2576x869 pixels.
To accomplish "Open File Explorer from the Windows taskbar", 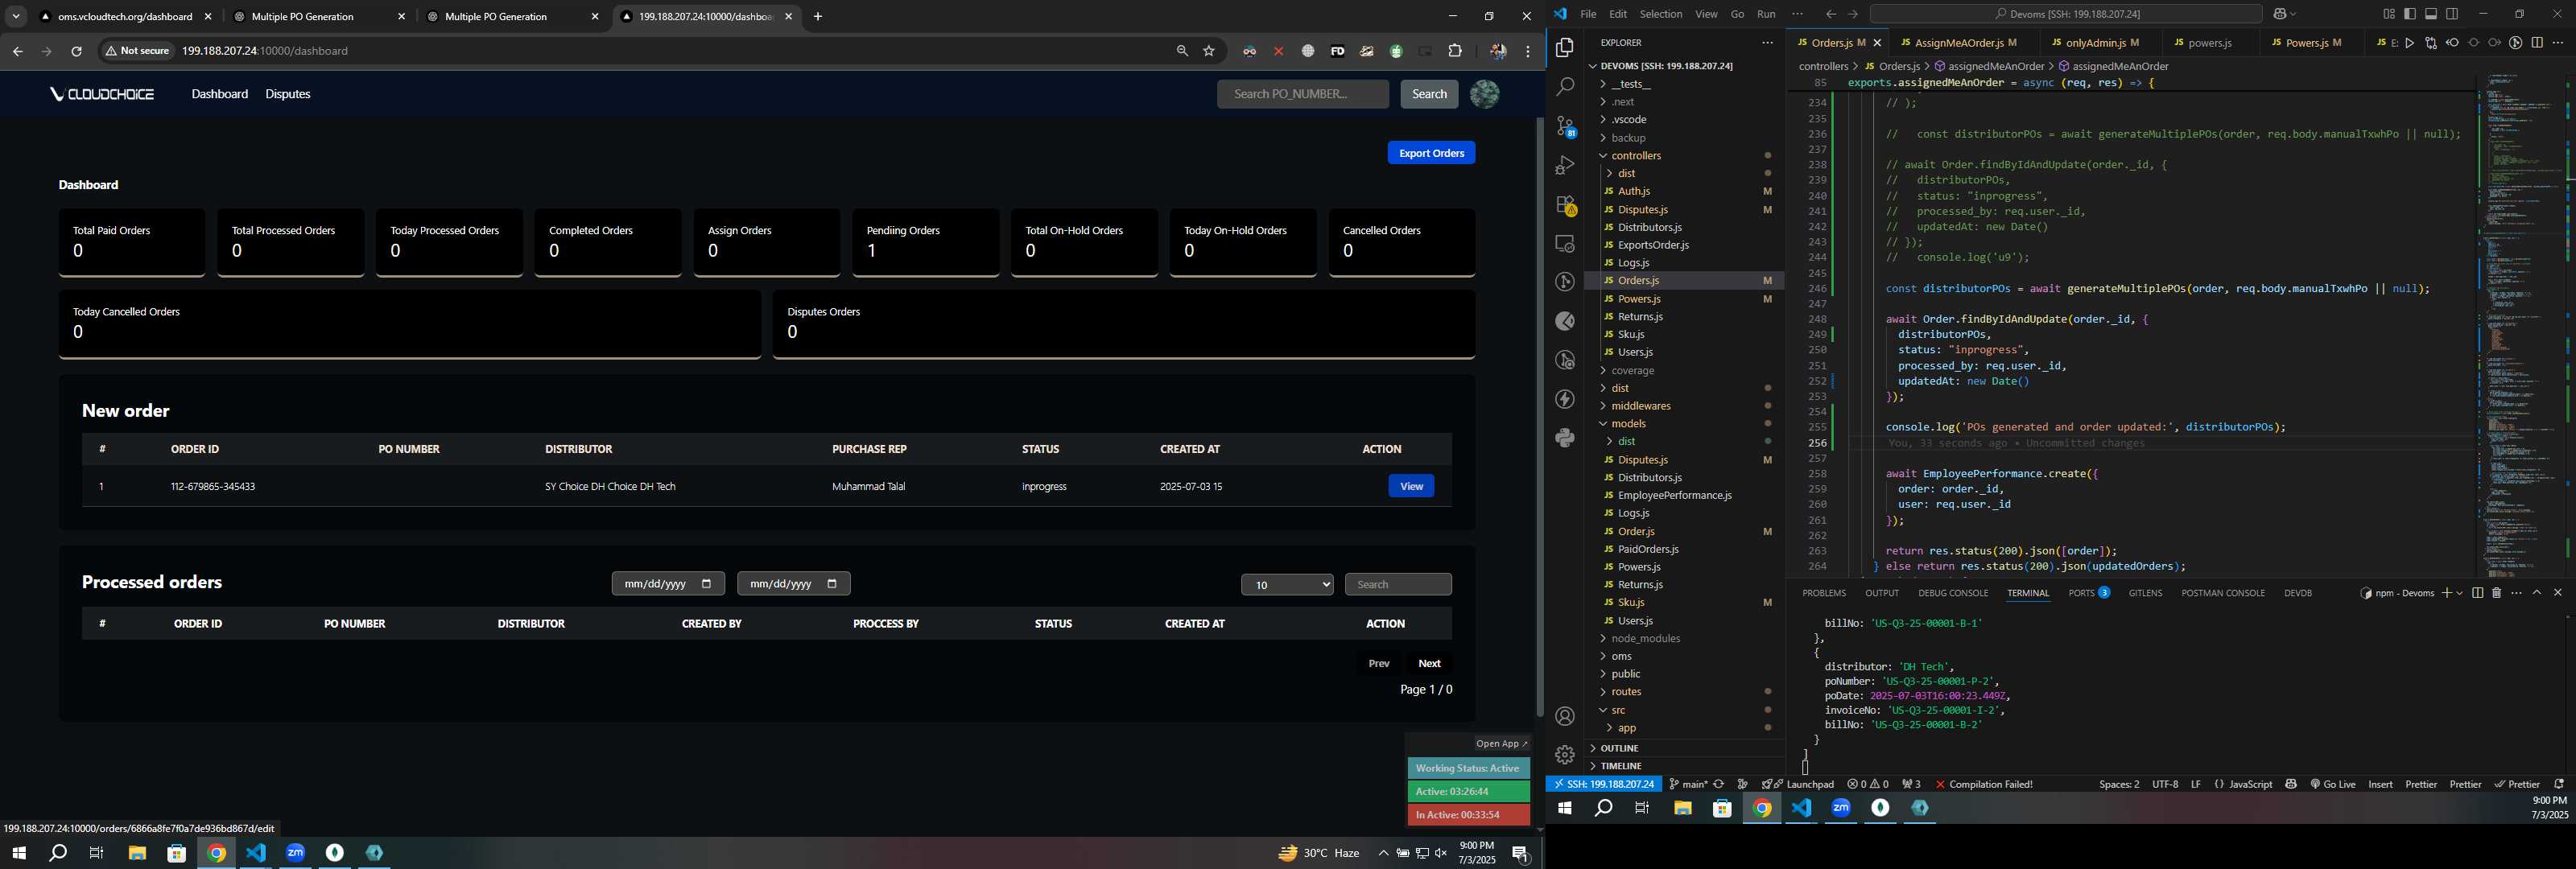I will (x=137, y=853).
